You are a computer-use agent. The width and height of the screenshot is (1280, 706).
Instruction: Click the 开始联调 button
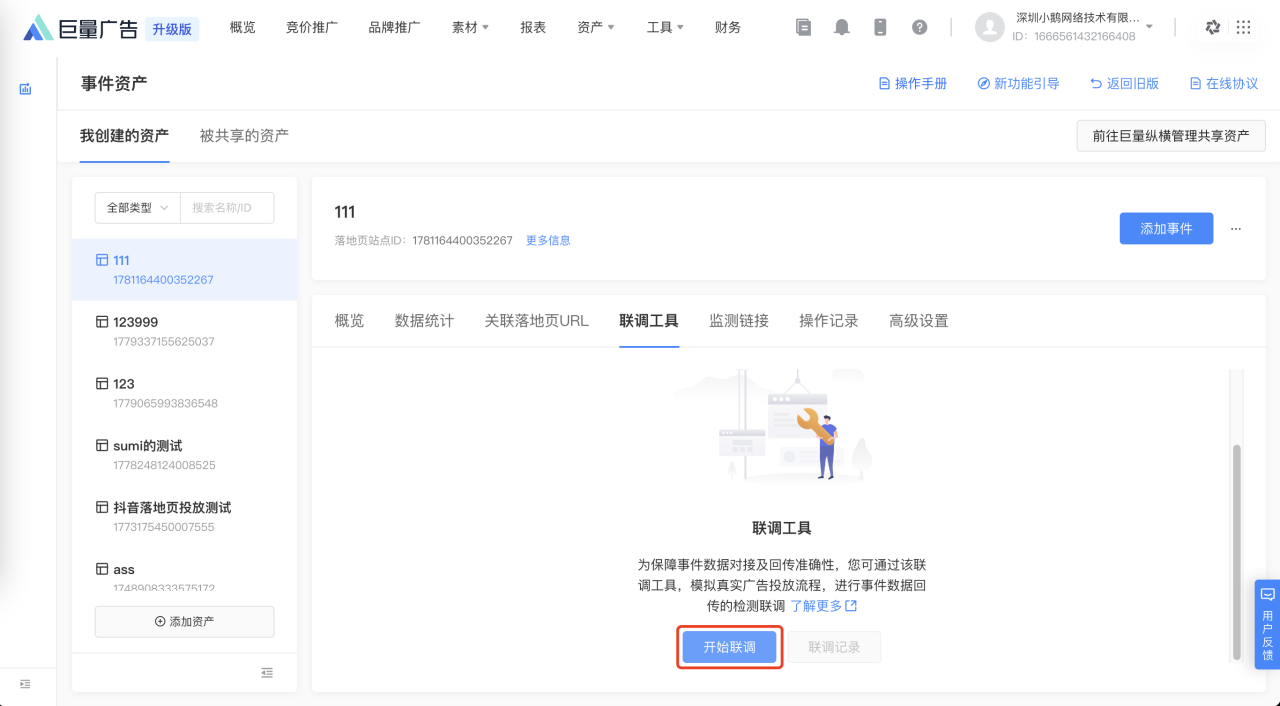[x=729, y=647]
